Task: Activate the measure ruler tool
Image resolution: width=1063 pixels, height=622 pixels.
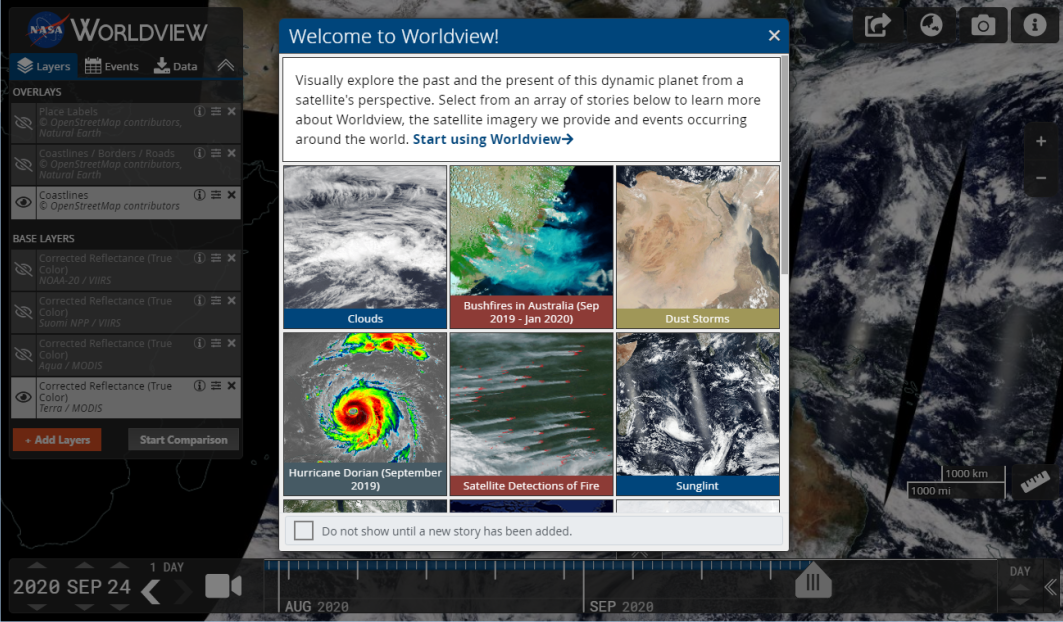Action: 1035,482
